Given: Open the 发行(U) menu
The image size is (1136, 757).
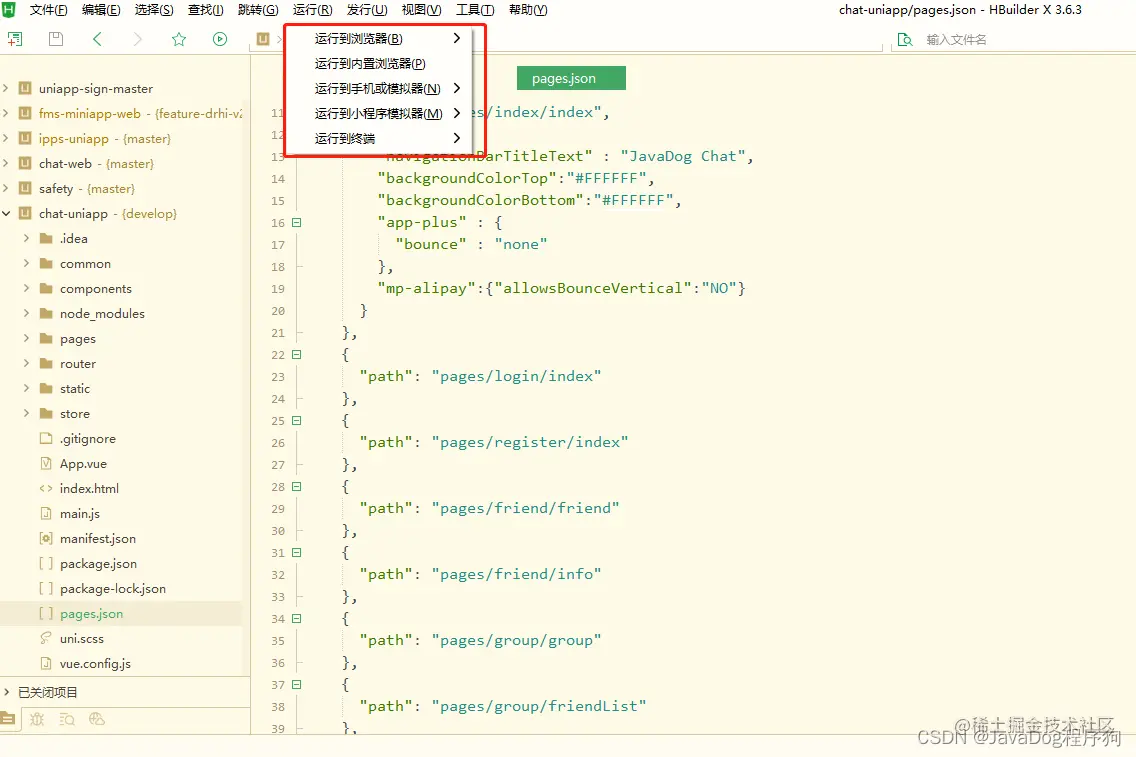Looking at the screenshot, I should click(x=367, y=9).
